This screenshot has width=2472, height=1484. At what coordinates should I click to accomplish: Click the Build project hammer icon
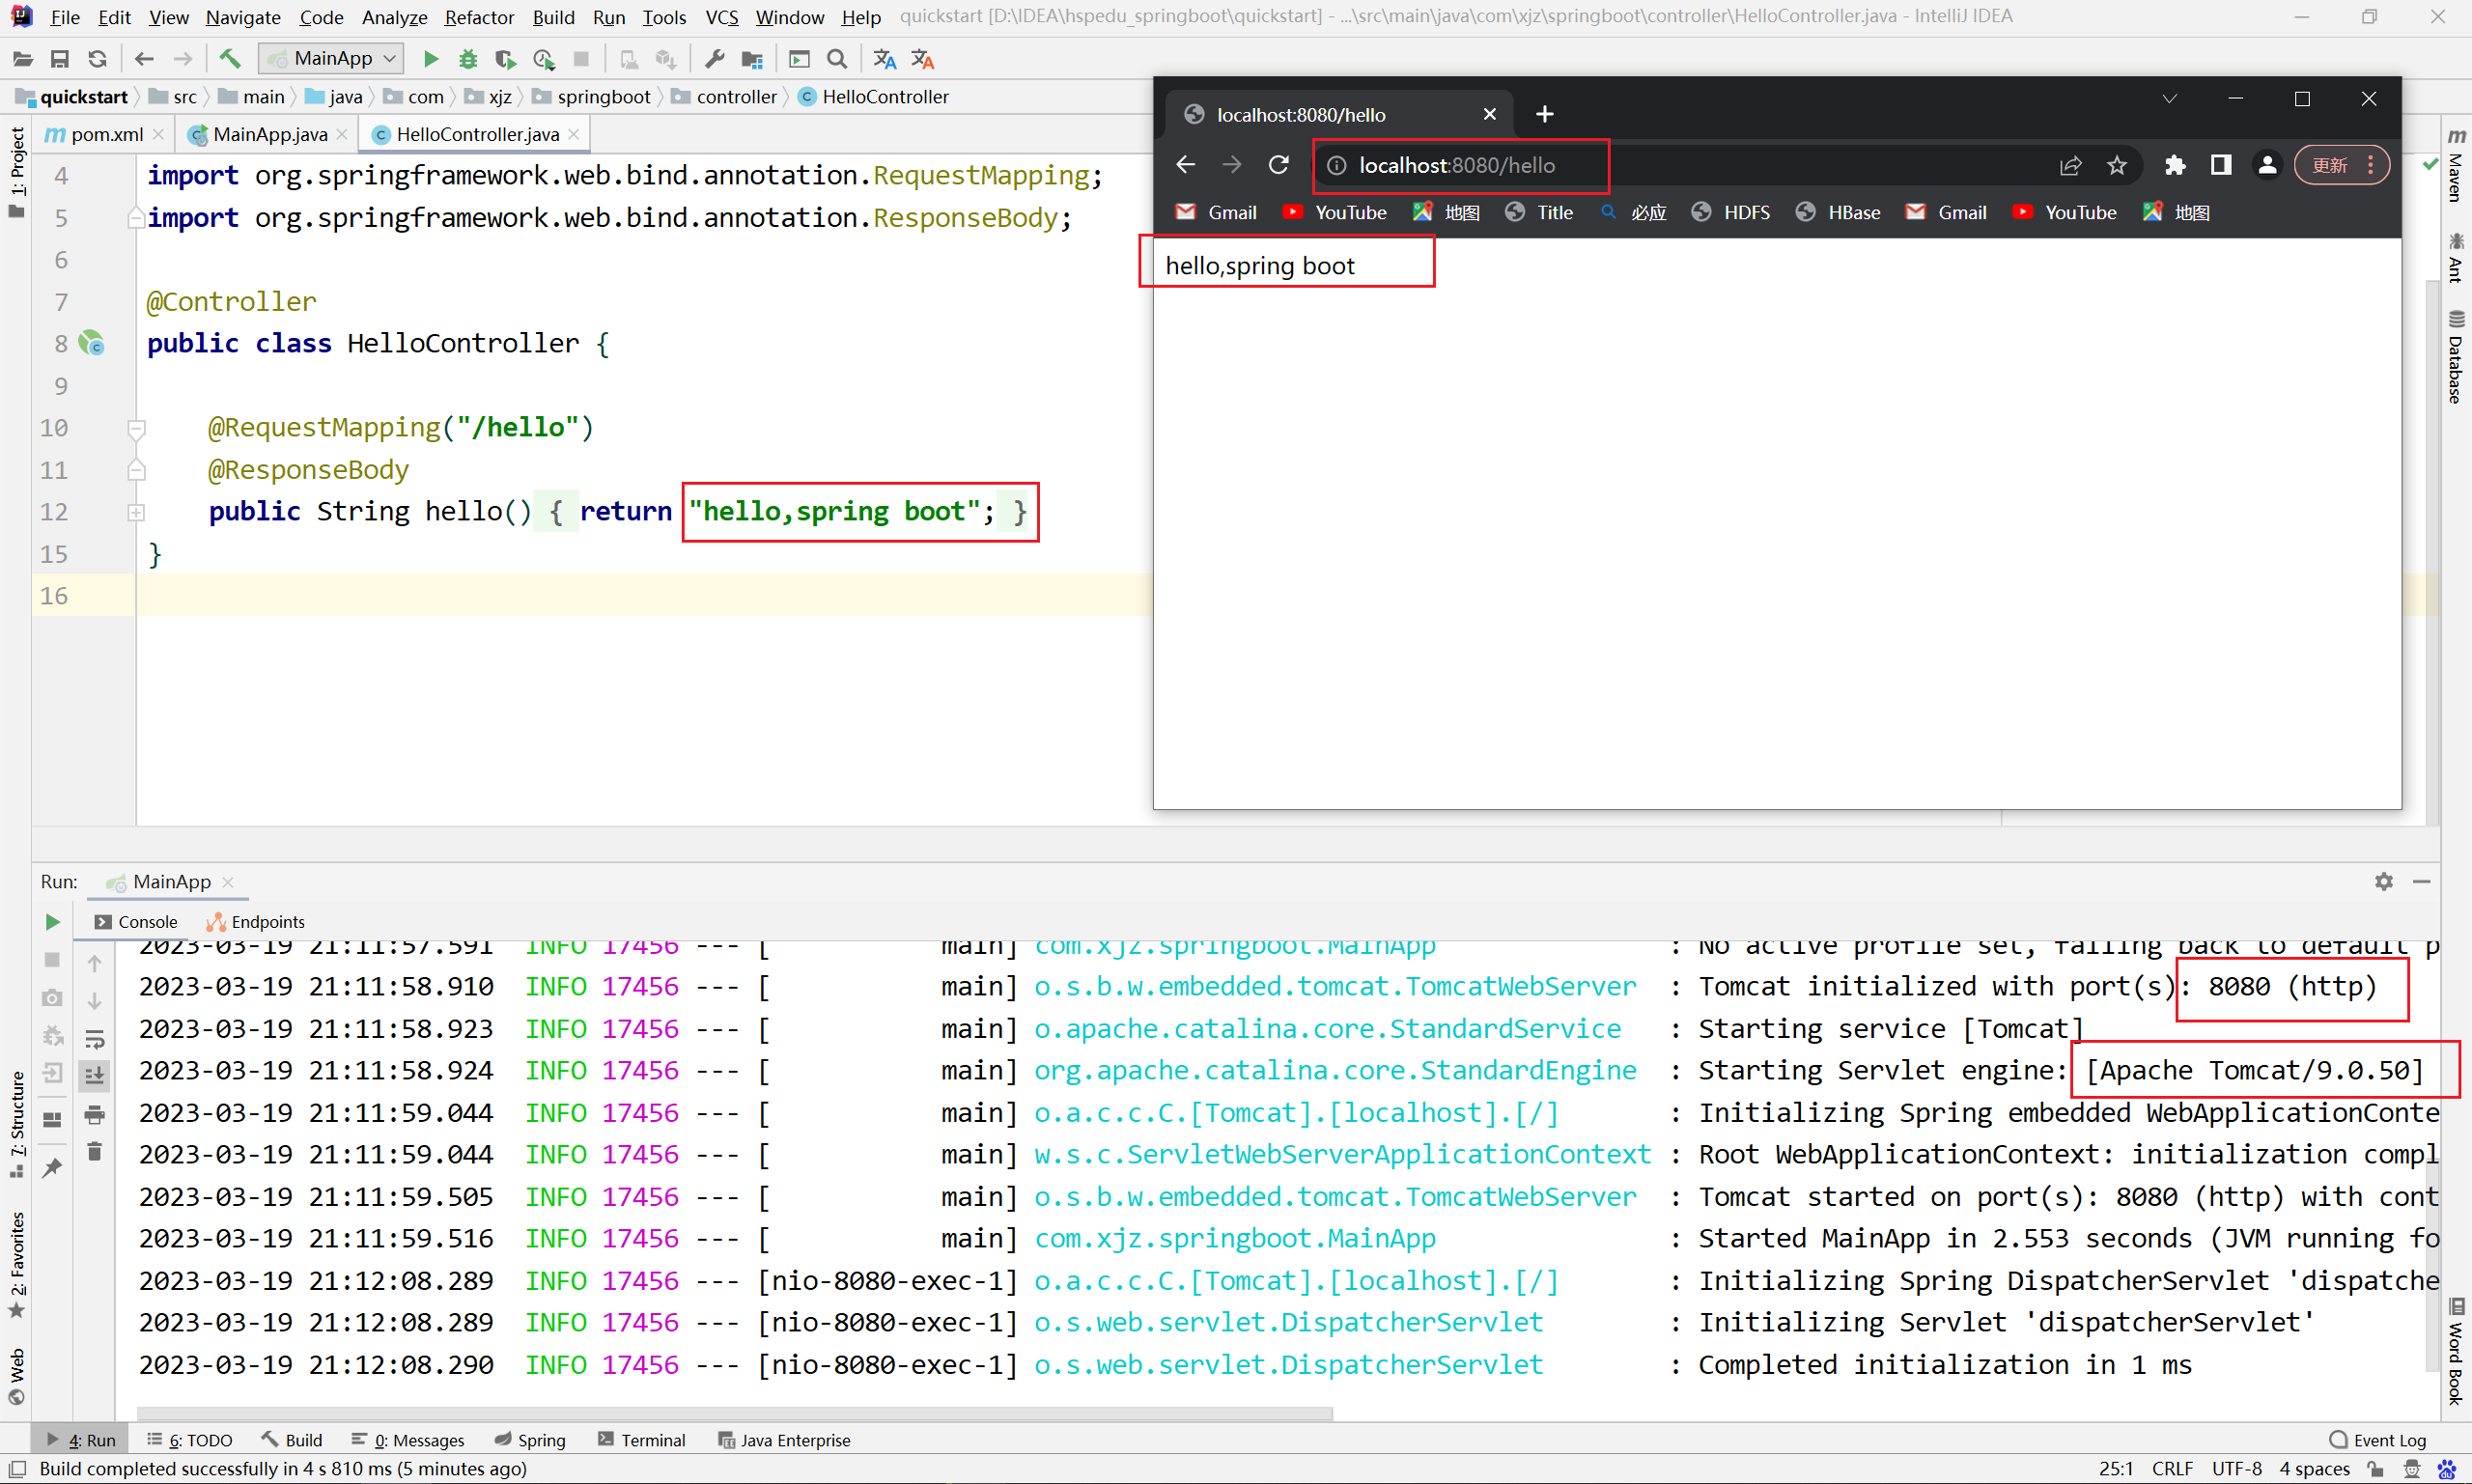click(x=230, y=59)
